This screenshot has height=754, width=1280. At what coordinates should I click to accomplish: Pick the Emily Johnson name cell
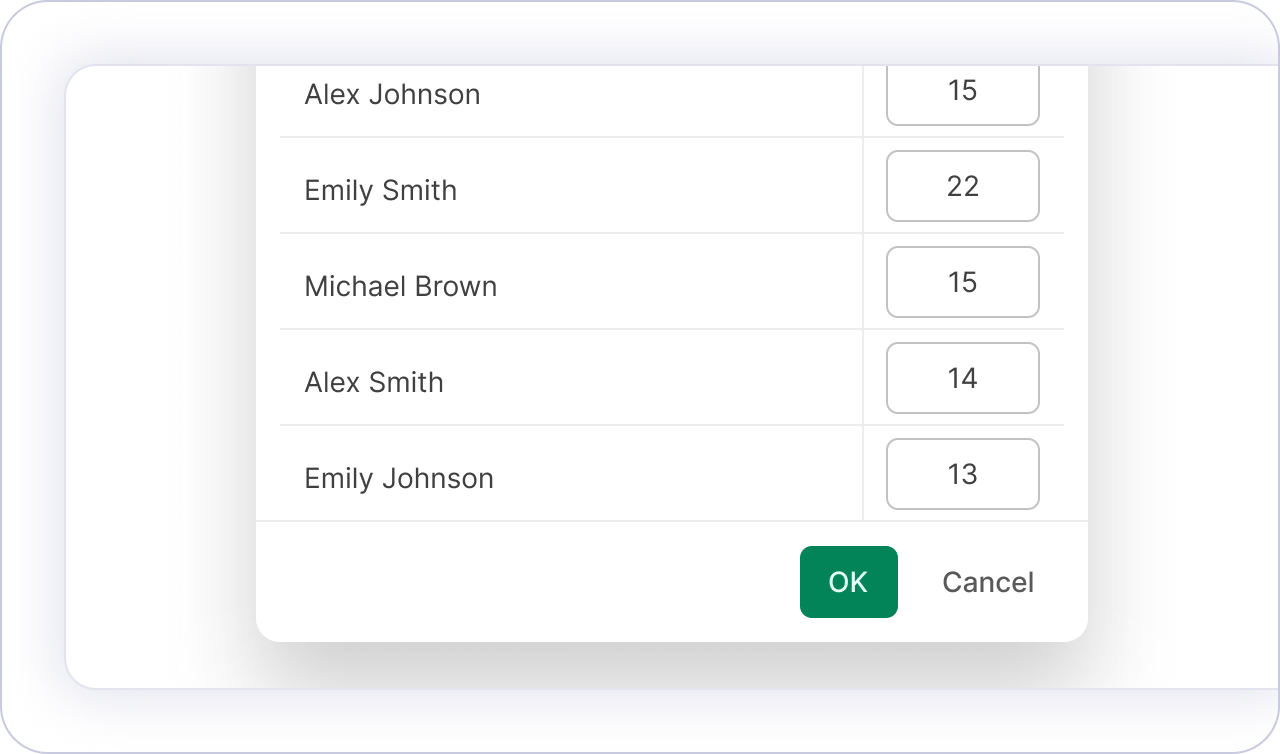398,478
